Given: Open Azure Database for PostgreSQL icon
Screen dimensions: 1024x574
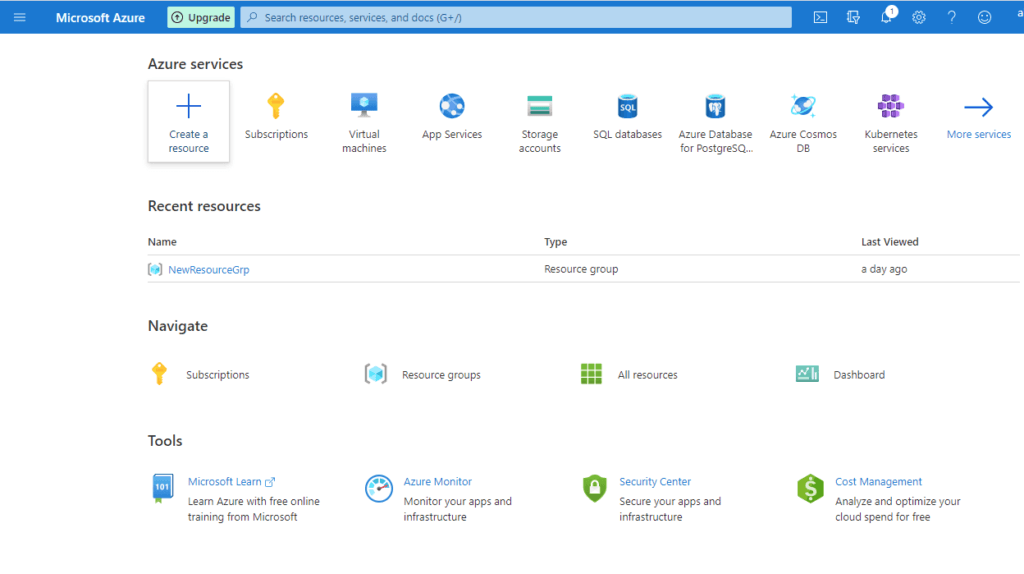Looking at the screenshot, I should pyautogui.click(x=715, y=106).
